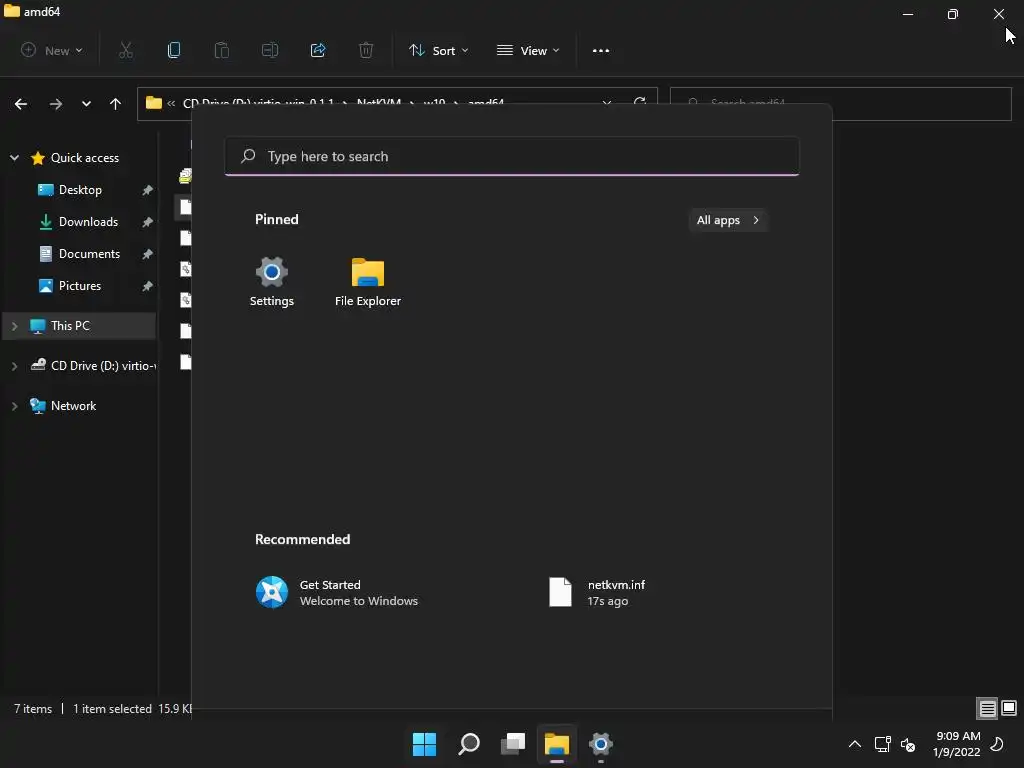Click the address bar folder icon
Image resolution: width=1024 pixels, height=768 pixels.
(153, 103)
